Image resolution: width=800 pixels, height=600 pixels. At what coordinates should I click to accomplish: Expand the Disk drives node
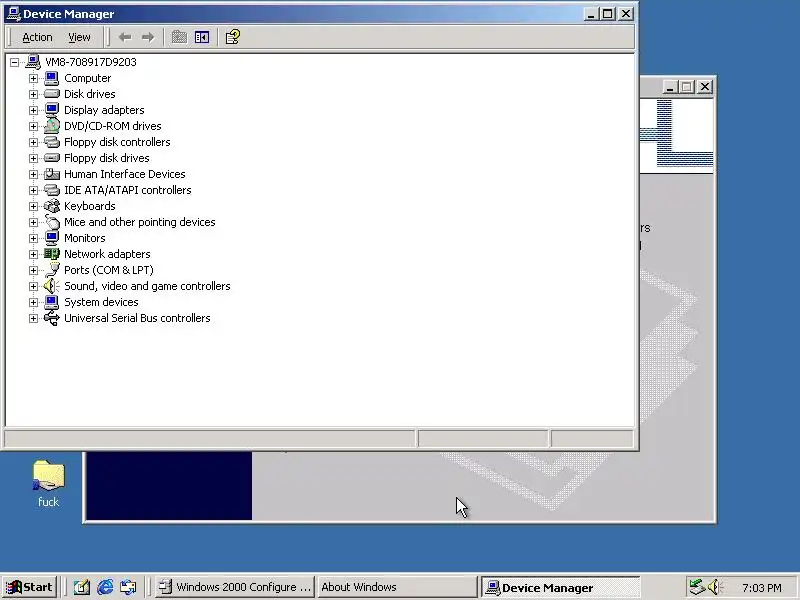[33, 94]
